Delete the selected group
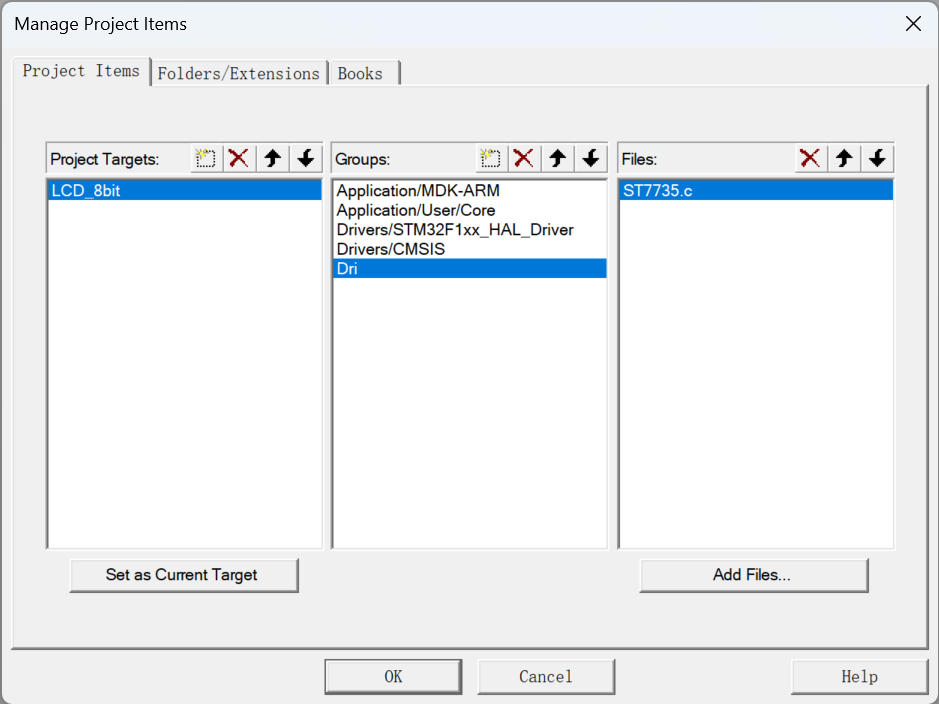 point(524,159)
